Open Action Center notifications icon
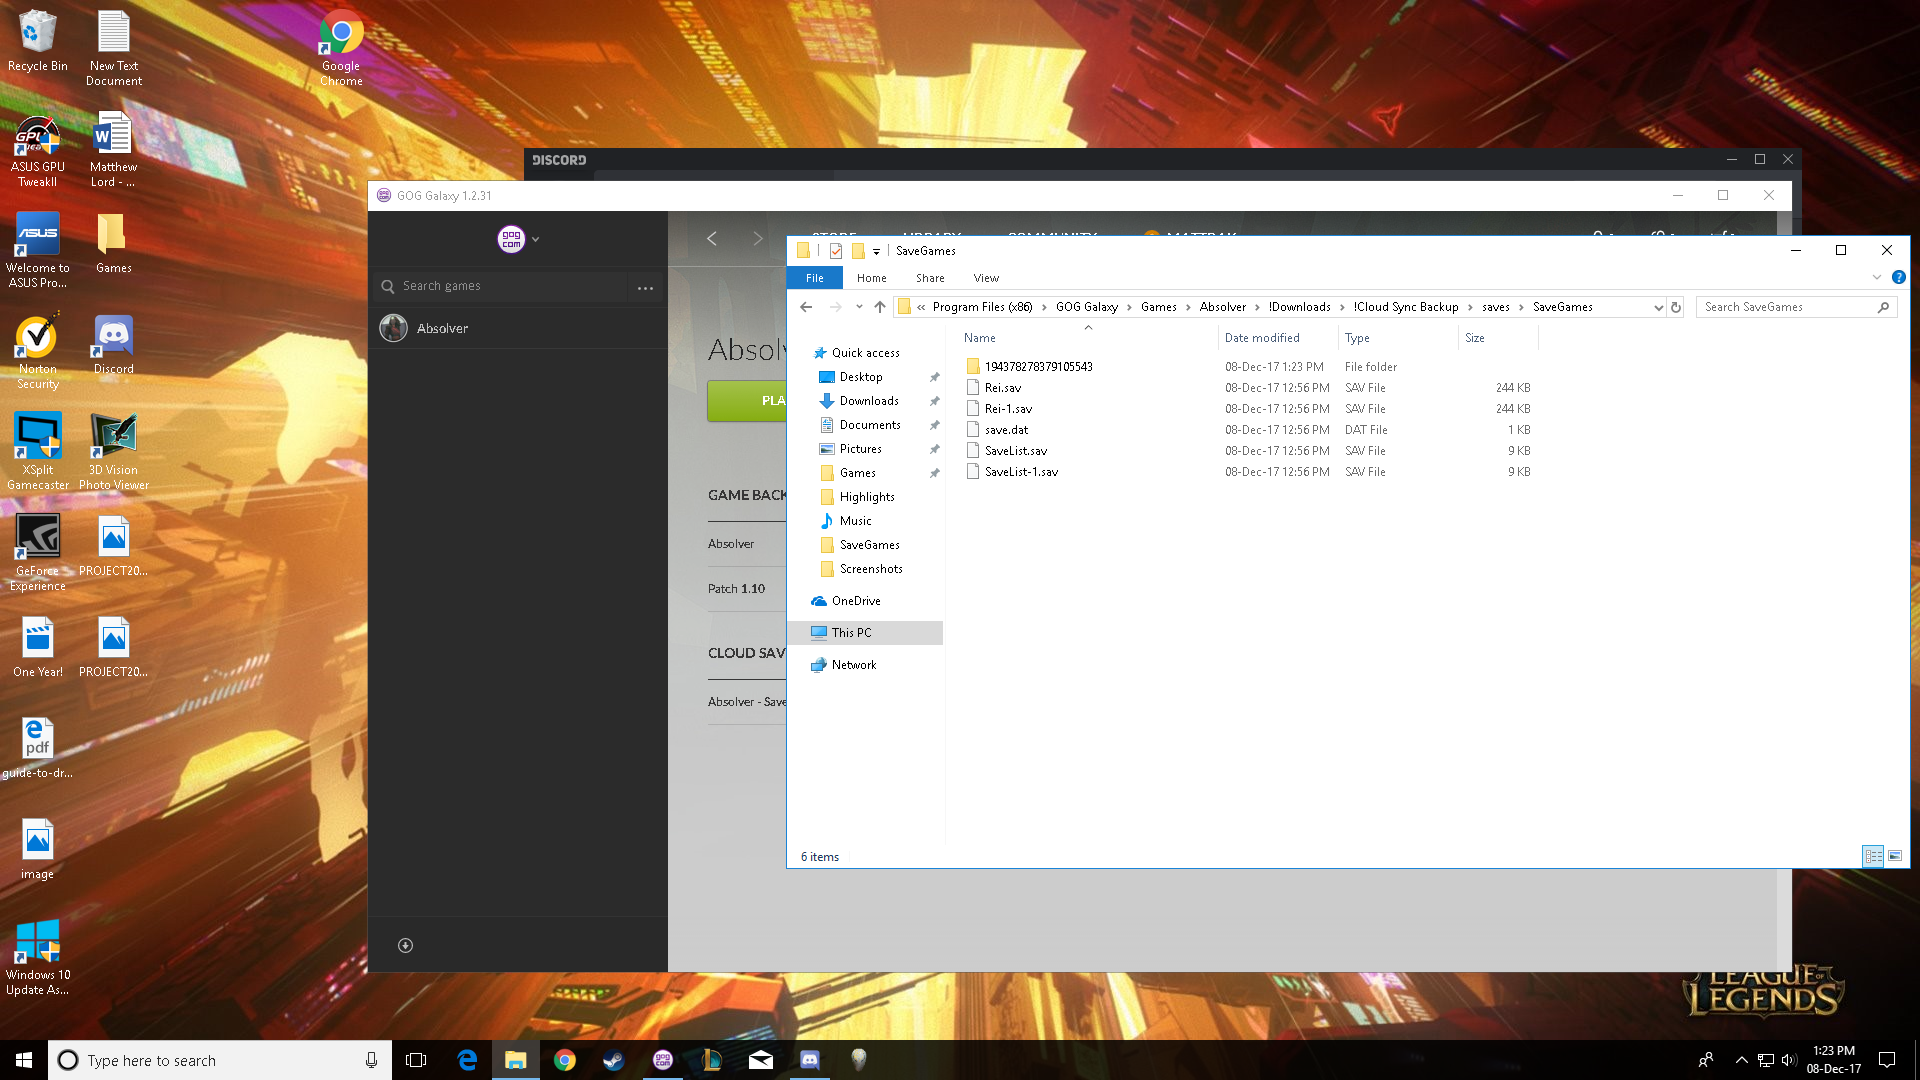Viewport: 1920px width, 1080px height. coord(1887,1060)
